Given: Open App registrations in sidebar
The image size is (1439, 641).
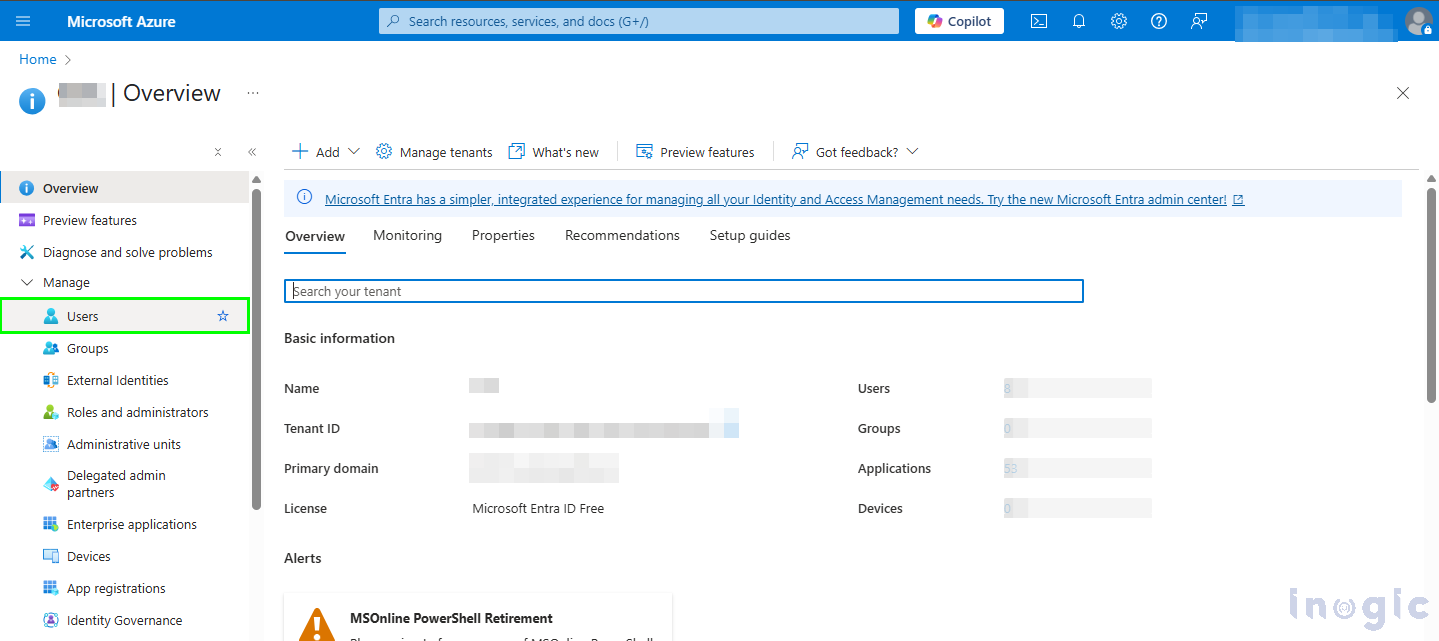Looking at the screenshot, I should point(116,589).
